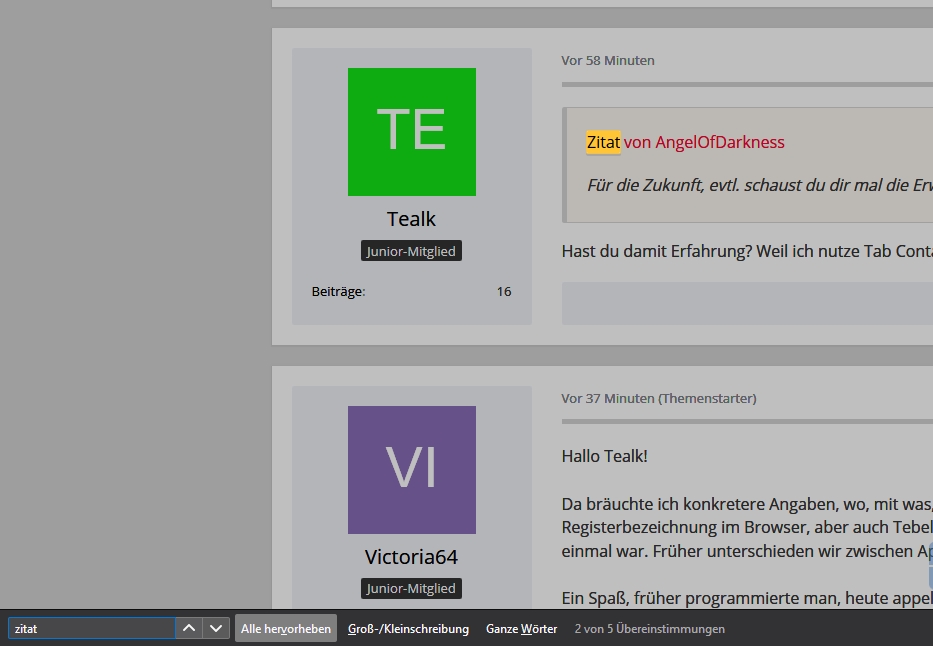Open the Vor 37 Minuten timestamp

608,398
